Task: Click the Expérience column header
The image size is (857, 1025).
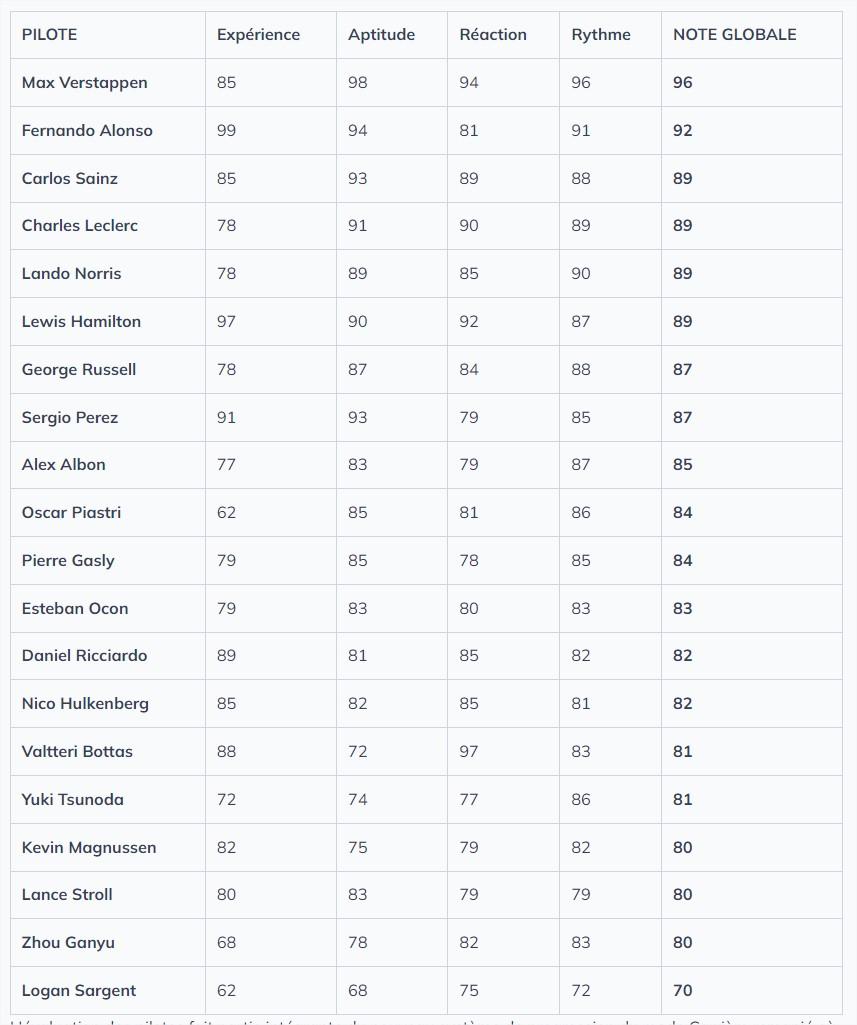Action: point(258,35)
